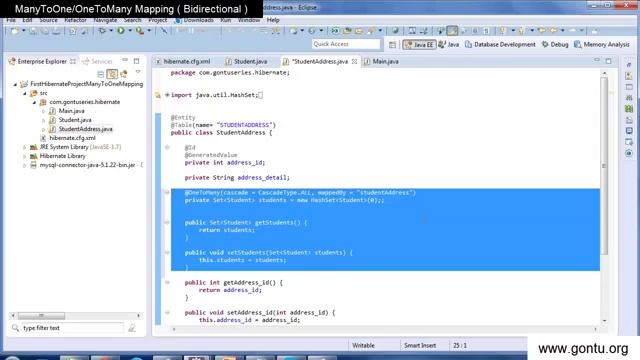The height and width of the screenshot is (360, 640).
Task: Select hibernate.cfg.xml in the explorer tree
Action: 72,138
